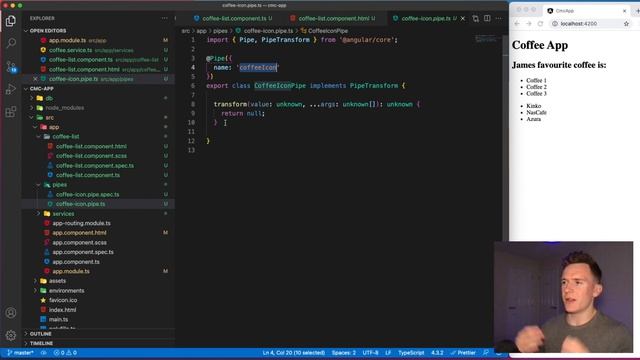This screenshot has height=360, width=640.
Task: Click the 4.3.2 TypeScript version
Action: [437, 353]
